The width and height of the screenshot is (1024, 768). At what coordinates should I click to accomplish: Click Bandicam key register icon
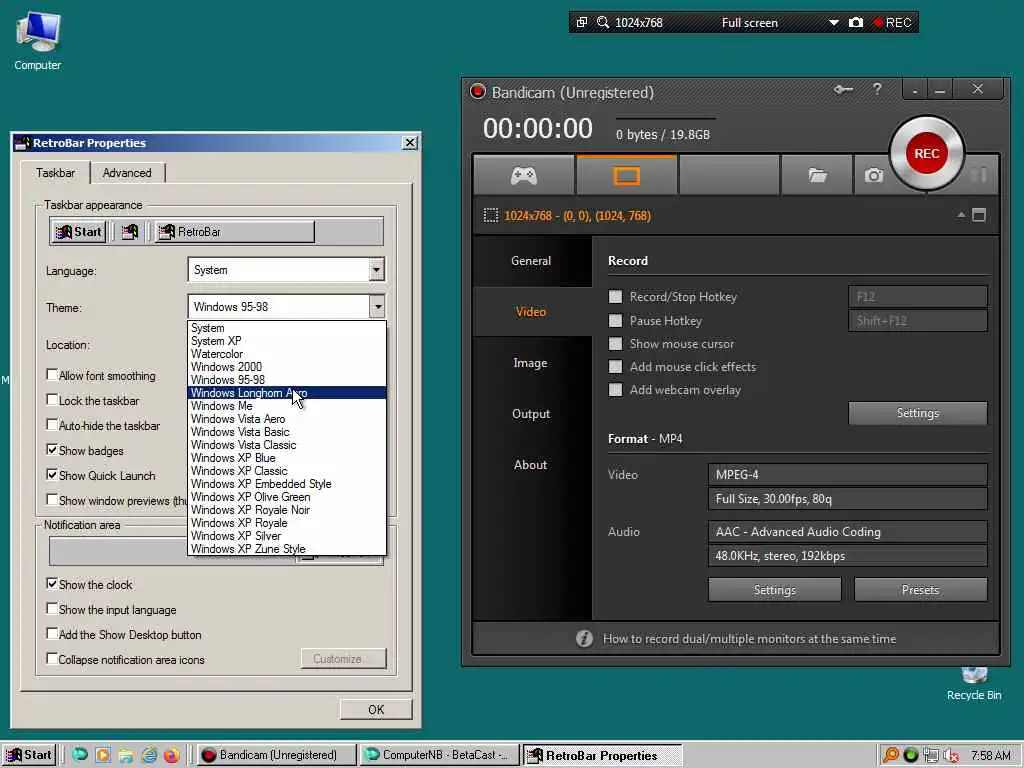pos(843,89)
